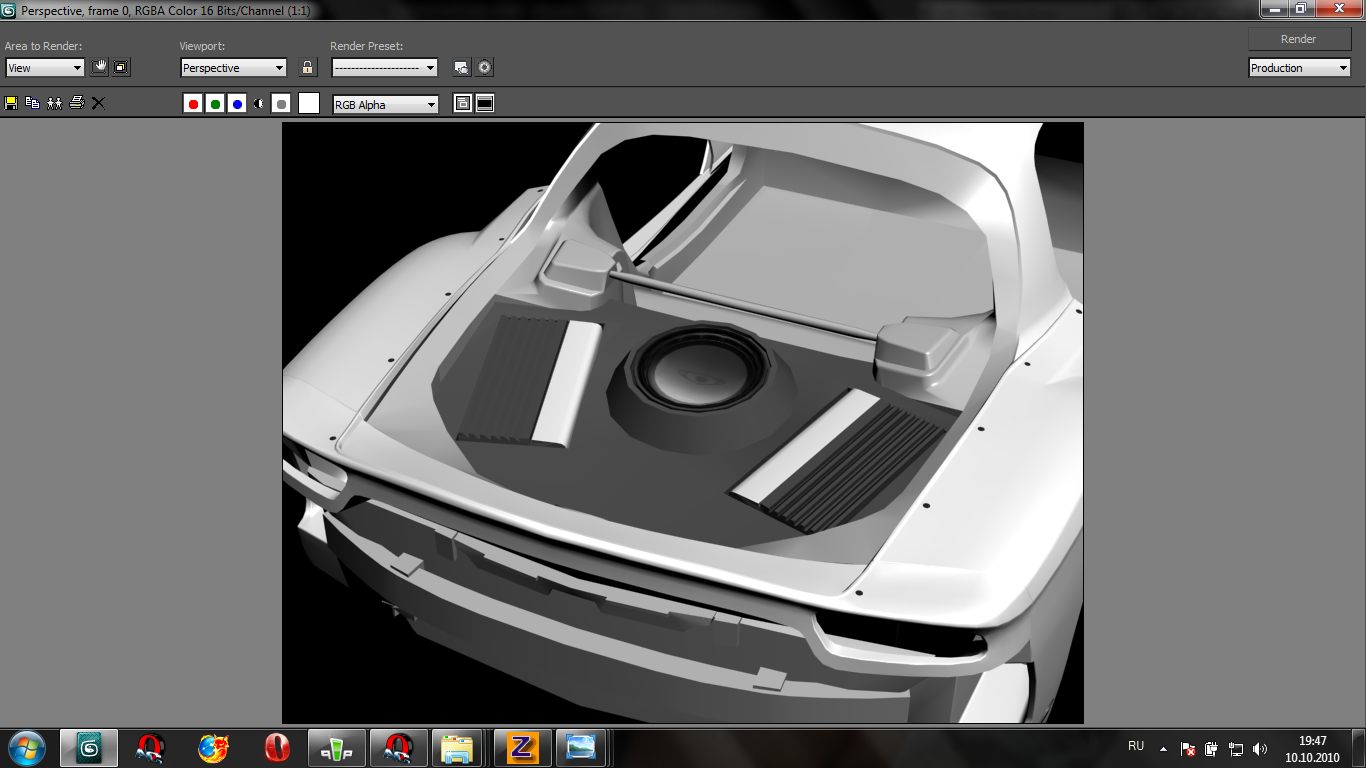Open the RGB Alpha channel dropdown
The height and width of the screenshot is (768, 1366).
[386, 105]
